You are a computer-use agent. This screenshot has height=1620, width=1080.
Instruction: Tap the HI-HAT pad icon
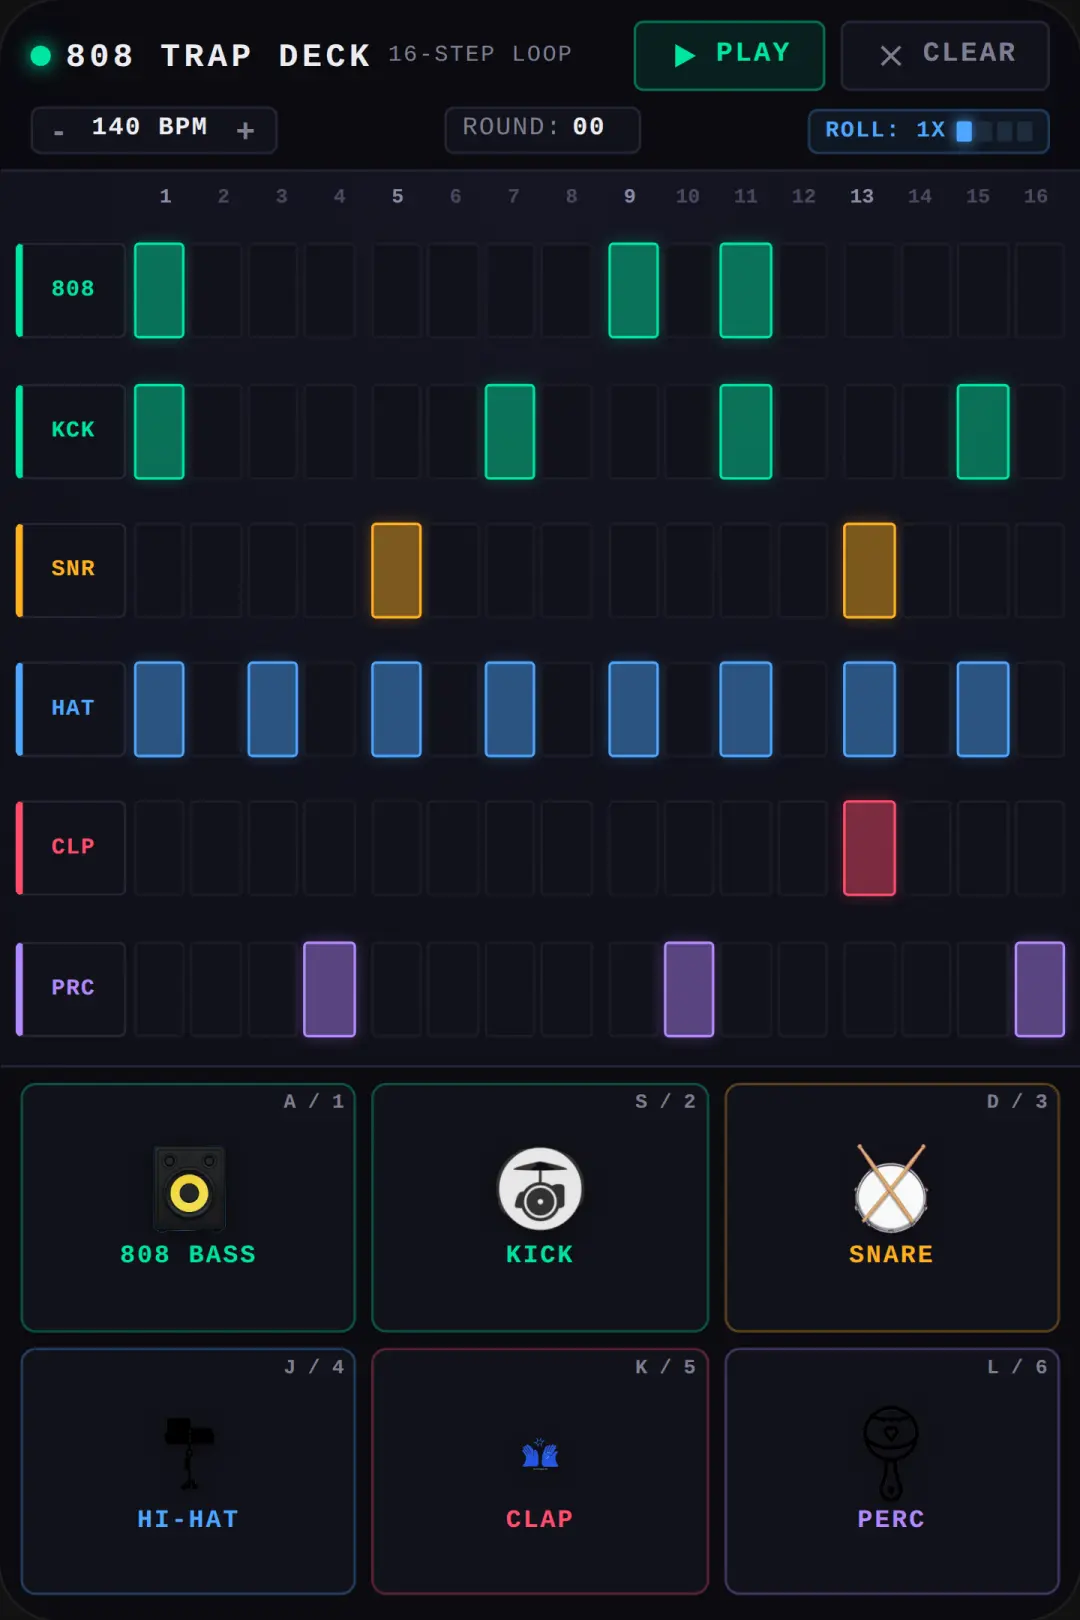(189, 1452)
